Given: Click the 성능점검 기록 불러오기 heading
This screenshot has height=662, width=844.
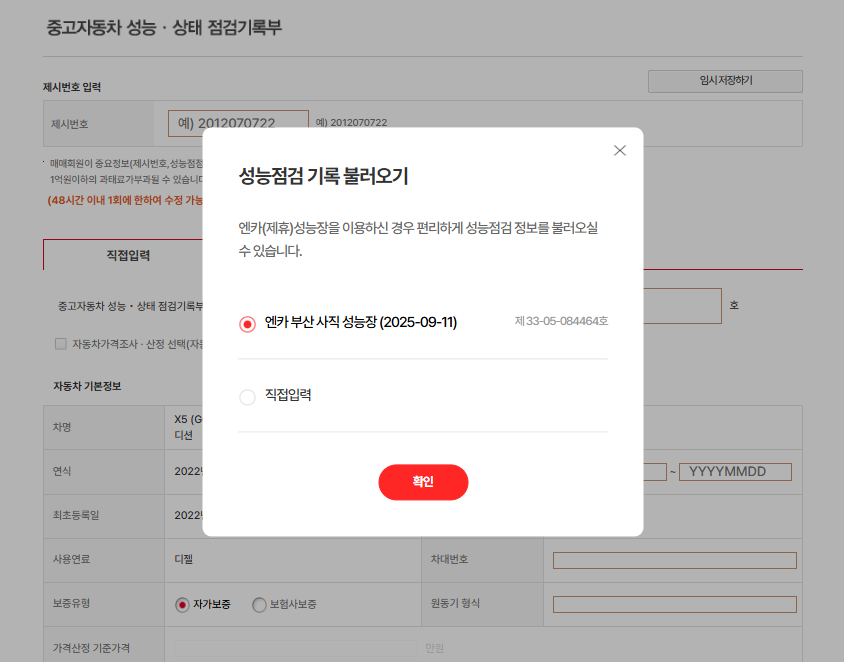Looking at the screenshot, I should click(323, 177).
